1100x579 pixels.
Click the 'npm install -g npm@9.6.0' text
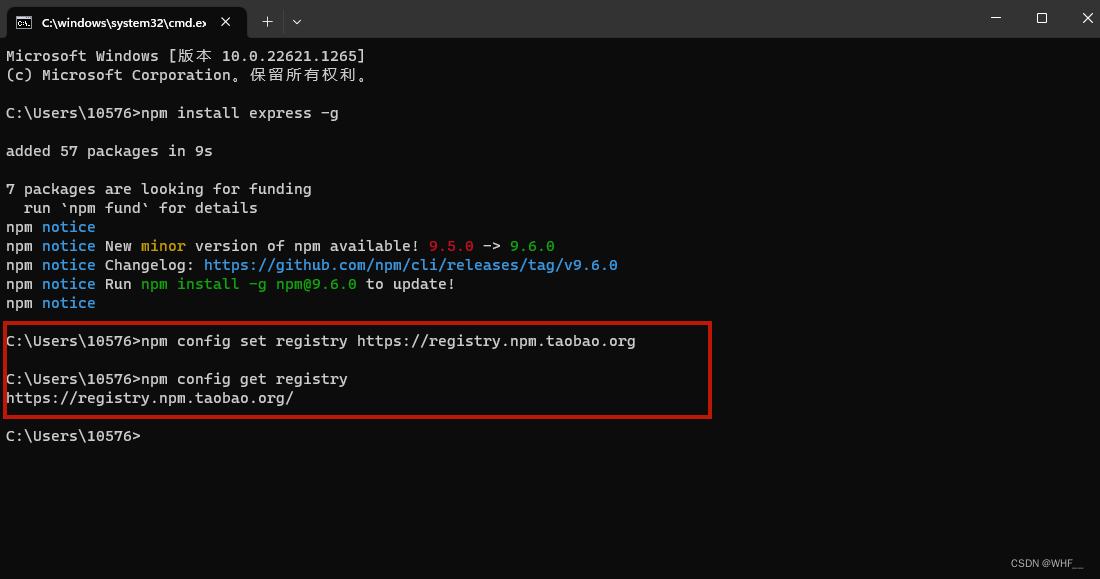(248, 284)
